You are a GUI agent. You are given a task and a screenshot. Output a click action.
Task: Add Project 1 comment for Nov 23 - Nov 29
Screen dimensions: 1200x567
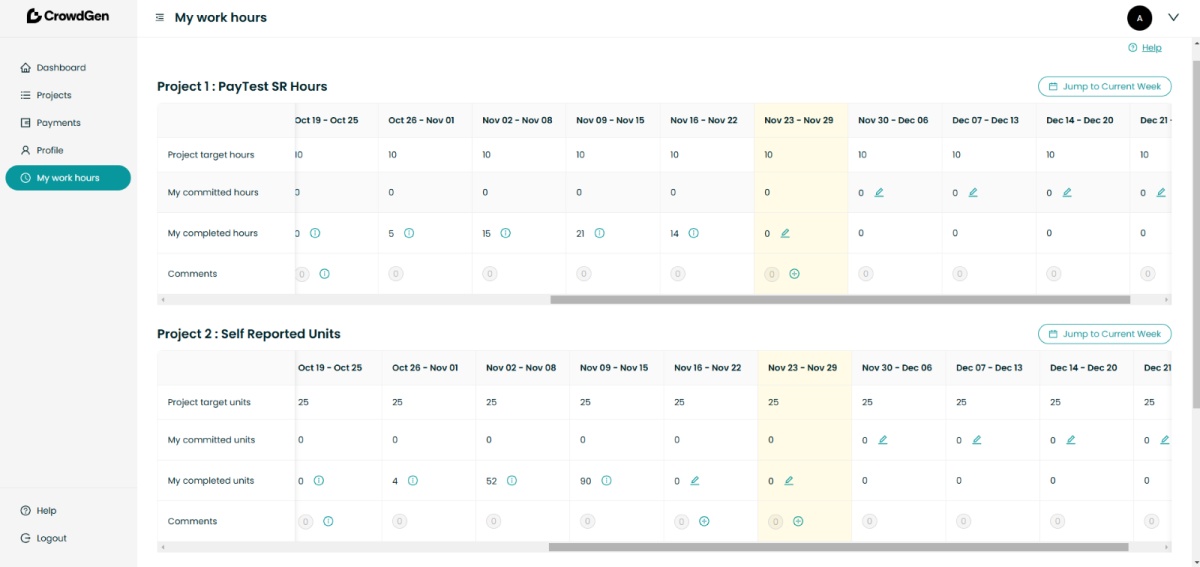[x=794, y=273]
